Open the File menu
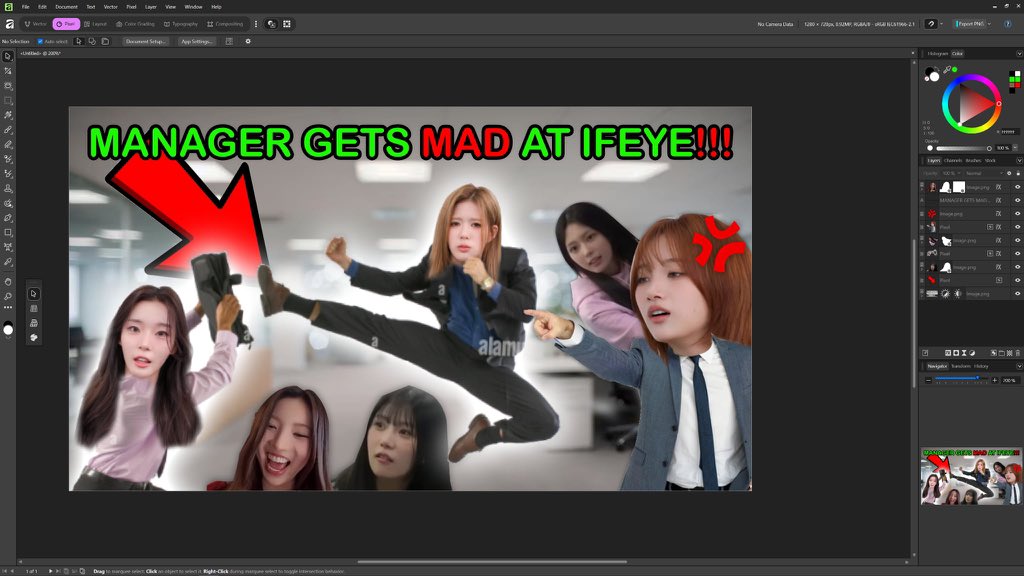1024x576 pixels. 25,7
